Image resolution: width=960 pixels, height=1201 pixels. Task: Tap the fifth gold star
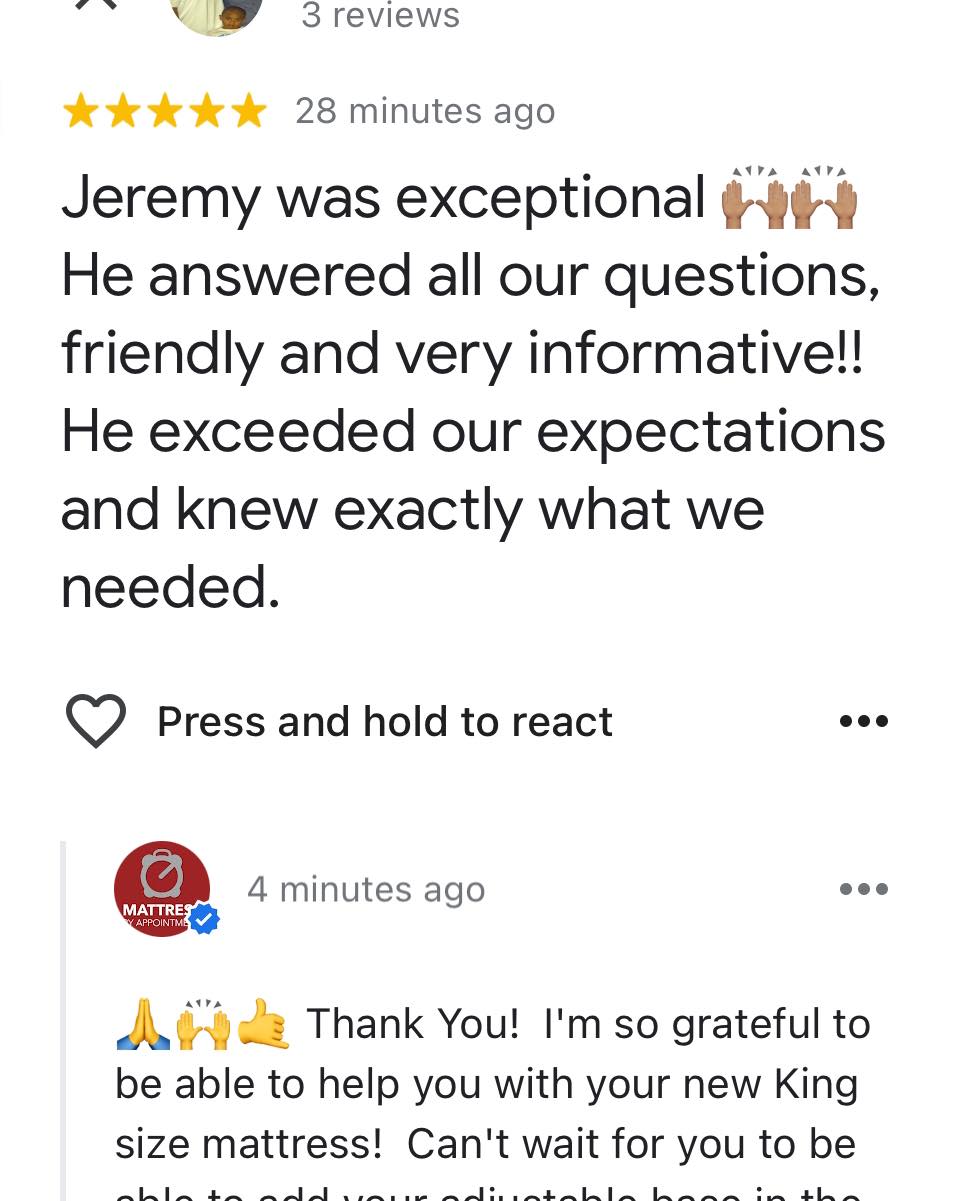click(x=249, y=111)
